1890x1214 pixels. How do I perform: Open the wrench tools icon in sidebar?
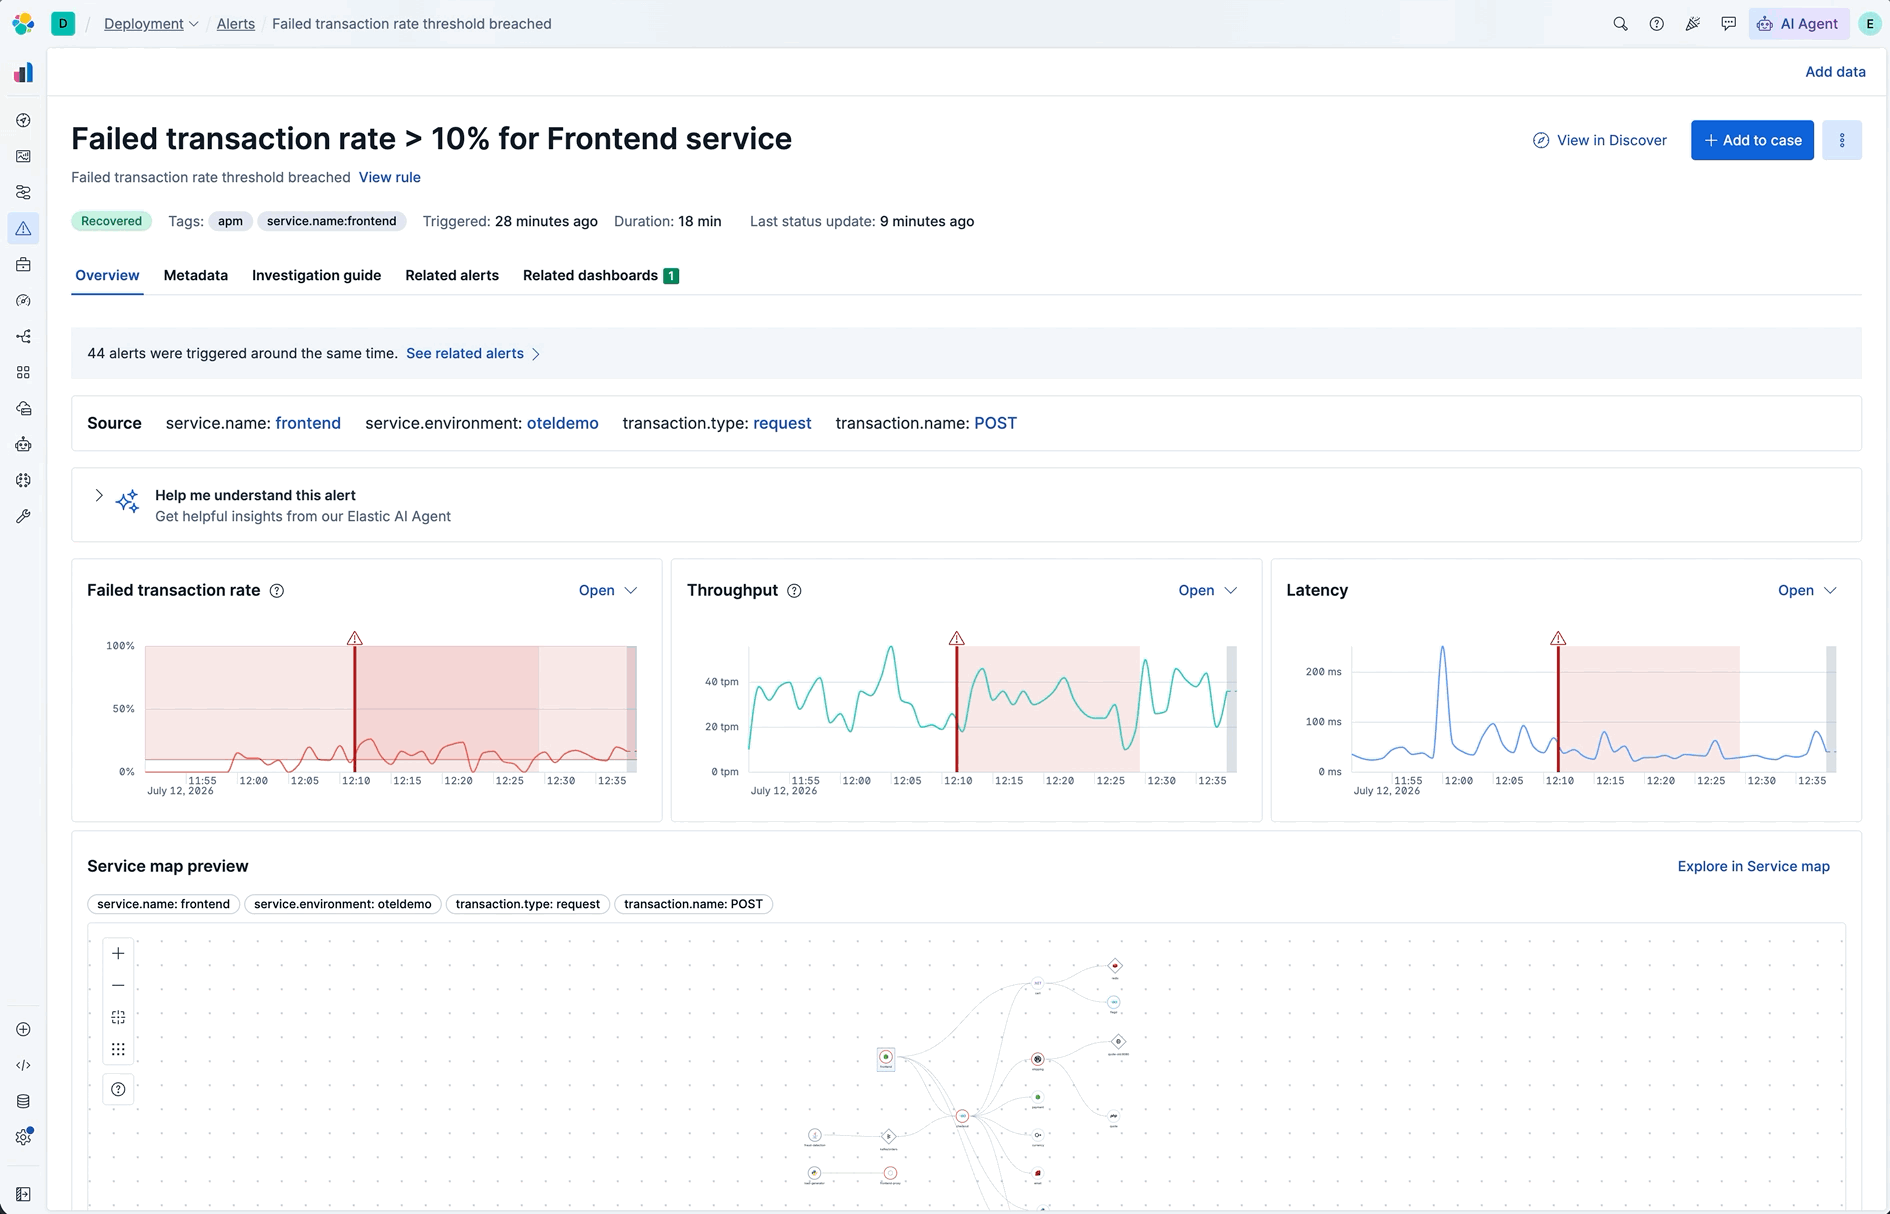coord(23,516)
